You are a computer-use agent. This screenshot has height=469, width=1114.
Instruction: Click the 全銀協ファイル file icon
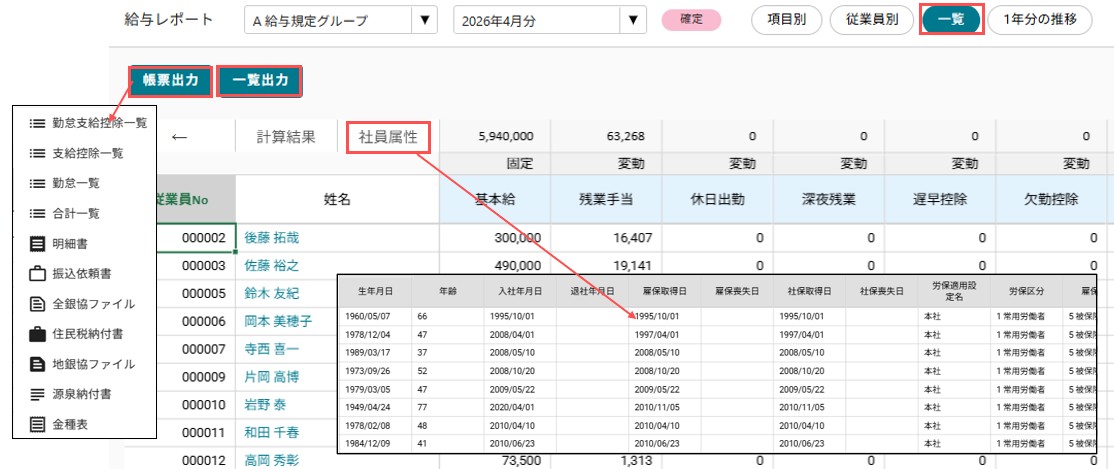point(37,304)
